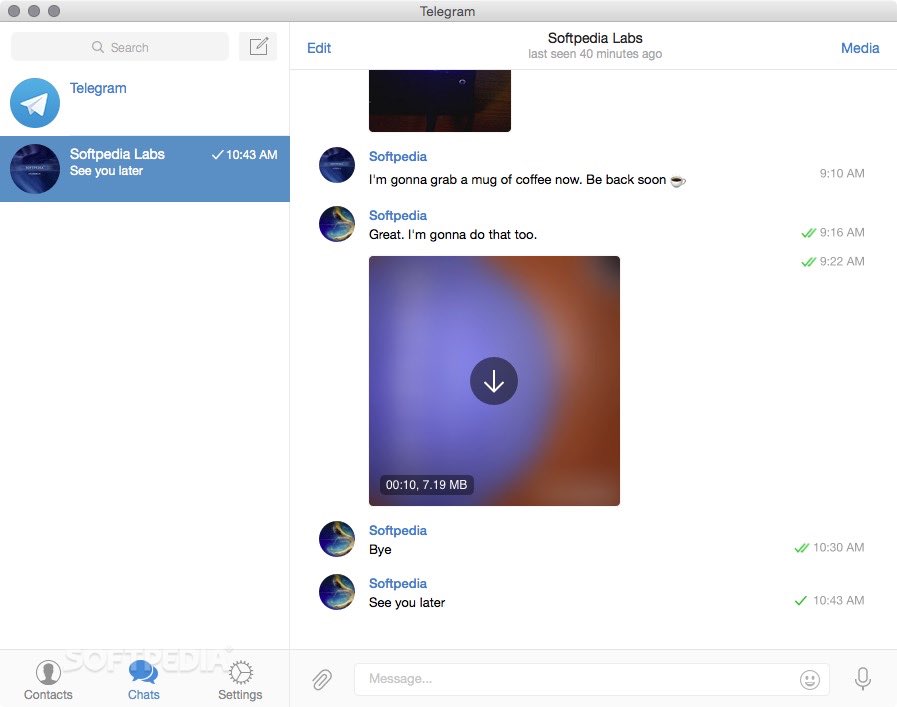The width and height of the screenshot is (897, 707).
Task: Click the partially visible image at top
Action: pyautogui.click(x=439, y=101)
